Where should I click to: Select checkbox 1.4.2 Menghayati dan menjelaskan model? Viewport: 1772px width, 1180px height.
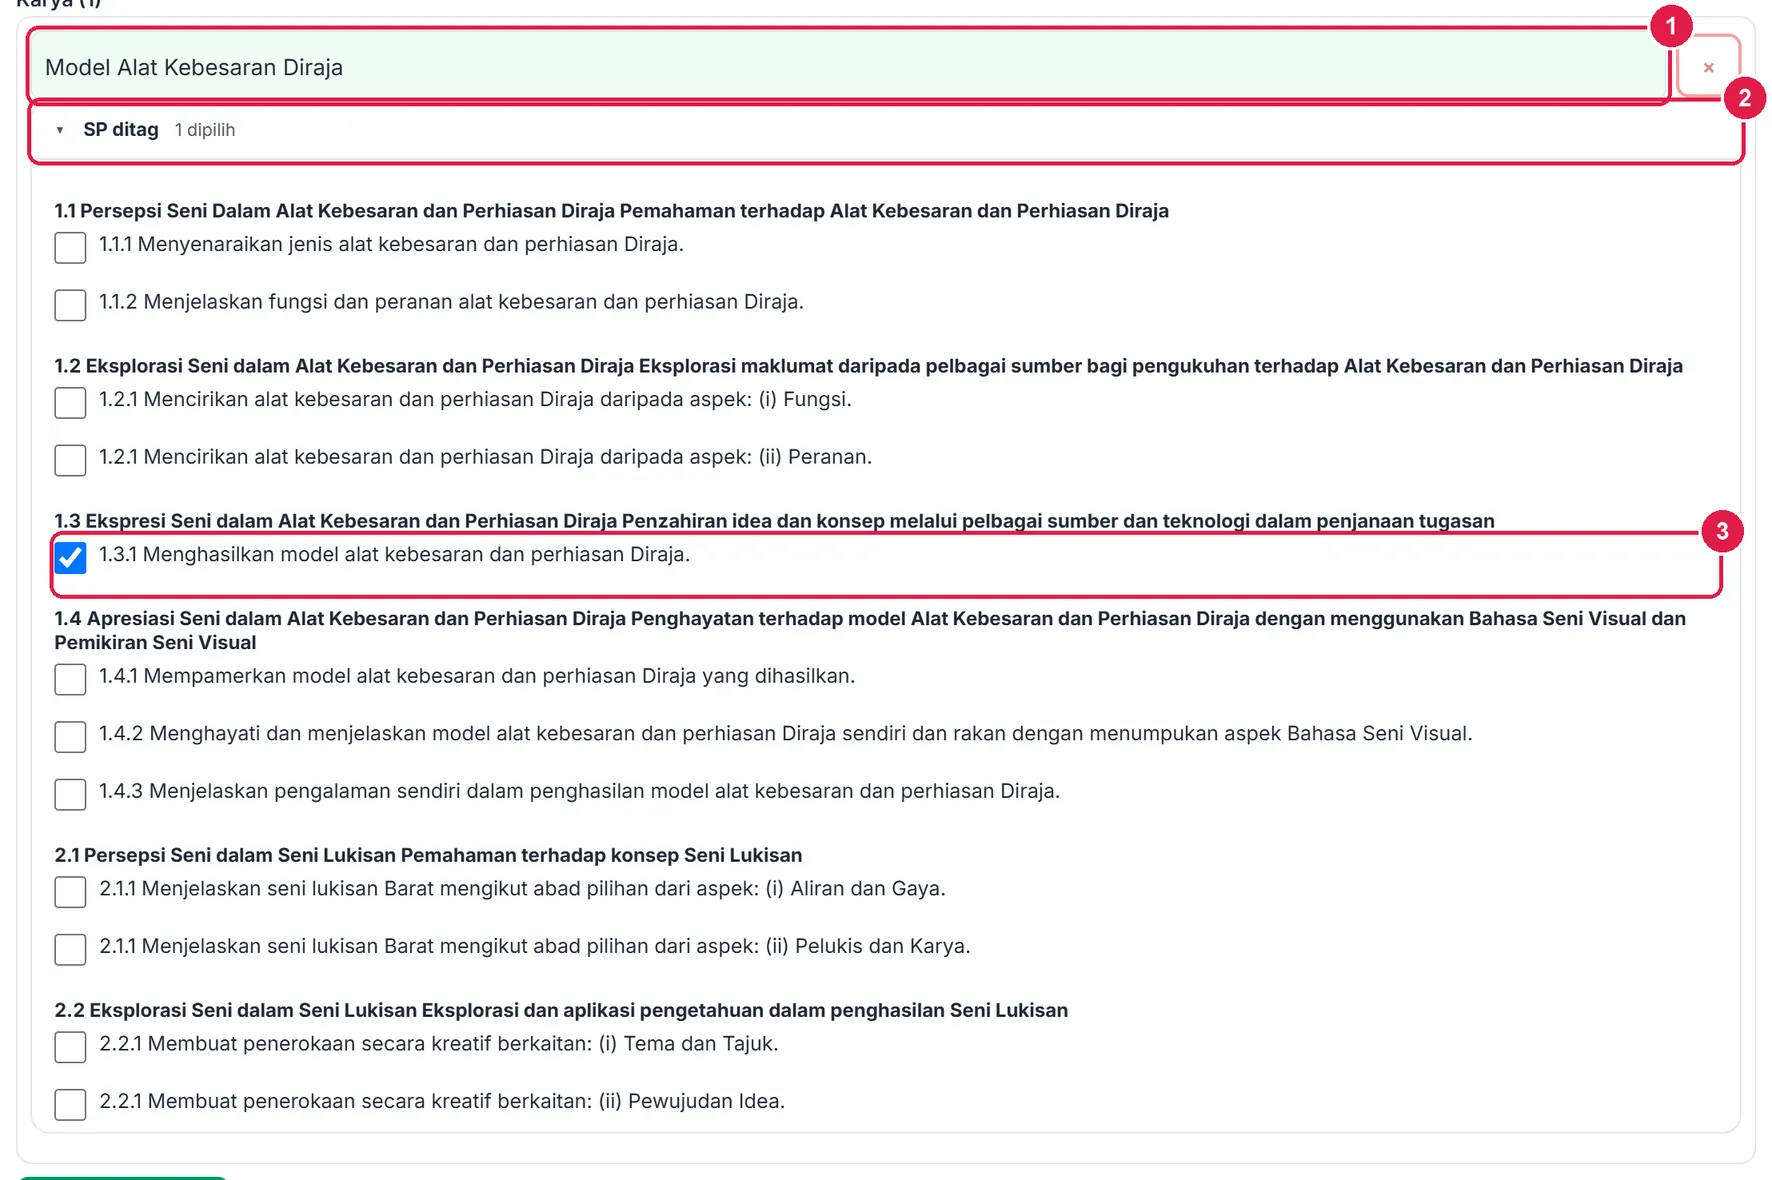[70, 737]
